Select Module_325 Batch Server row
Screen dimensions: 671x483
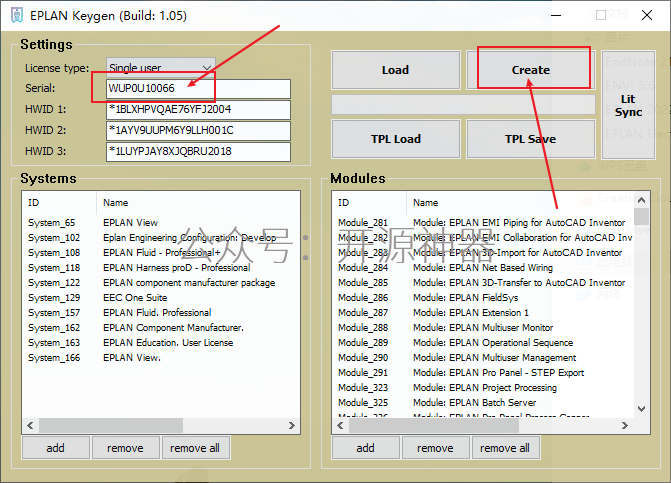483,403
